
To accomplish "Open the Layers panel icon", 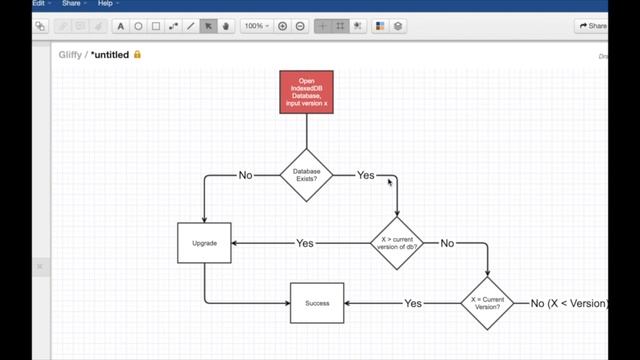I will tap(398, 26).
